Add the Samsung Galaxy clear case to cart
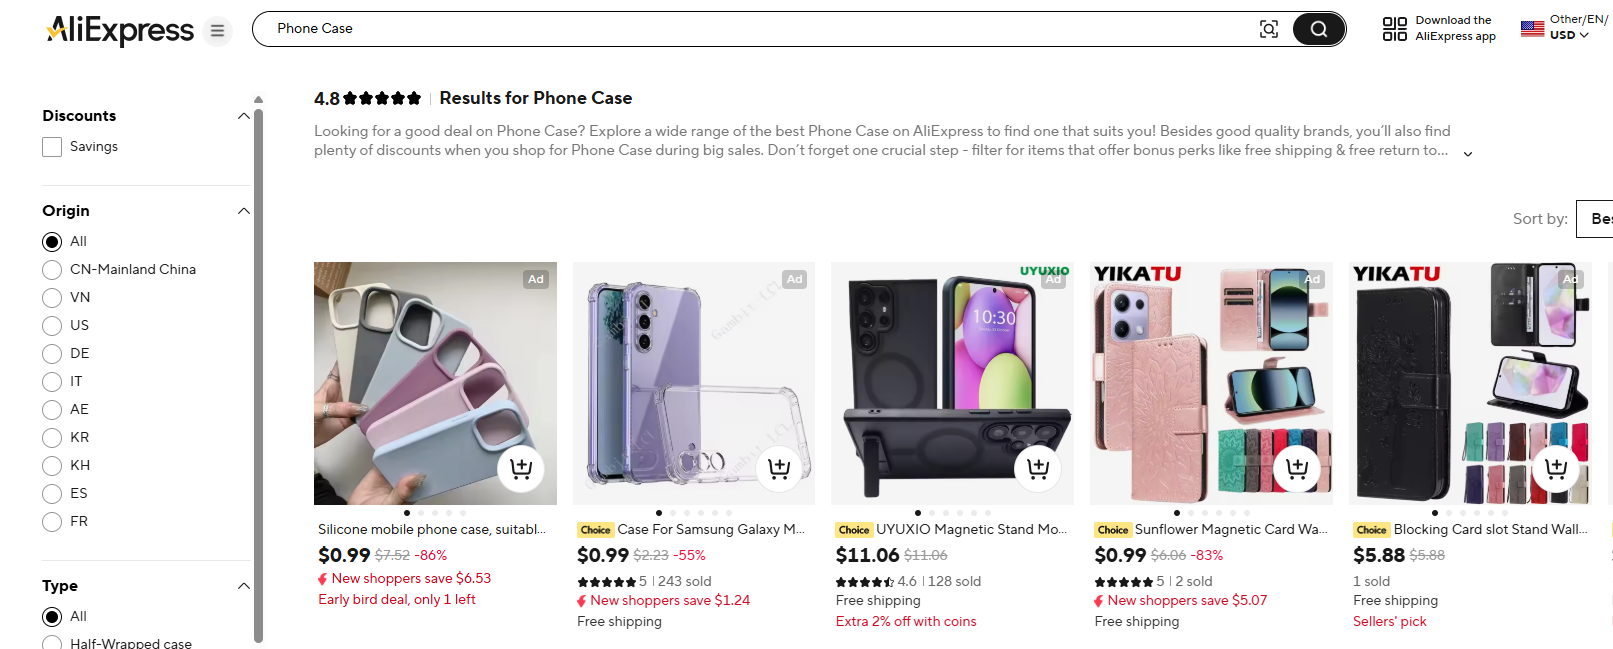Viewport: 1613px width, 649px height. point(780,468)
